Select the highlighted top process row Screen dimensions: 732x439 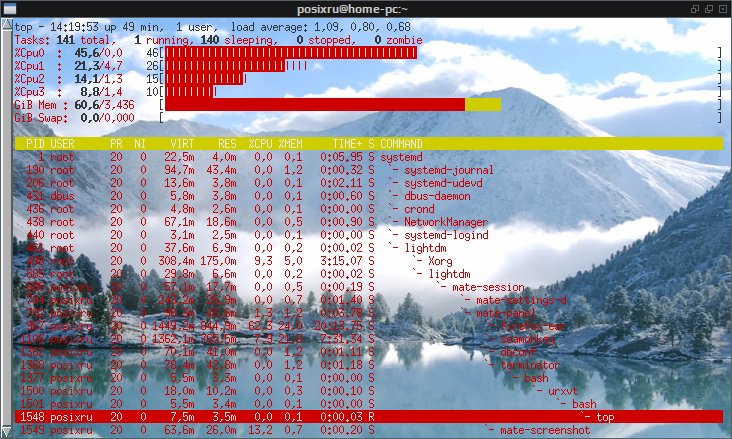[369, 417]
